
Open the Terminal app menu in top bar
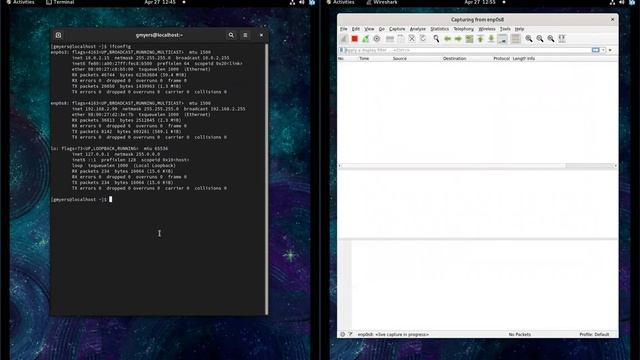pyautogui.click(x=60, y=2)
